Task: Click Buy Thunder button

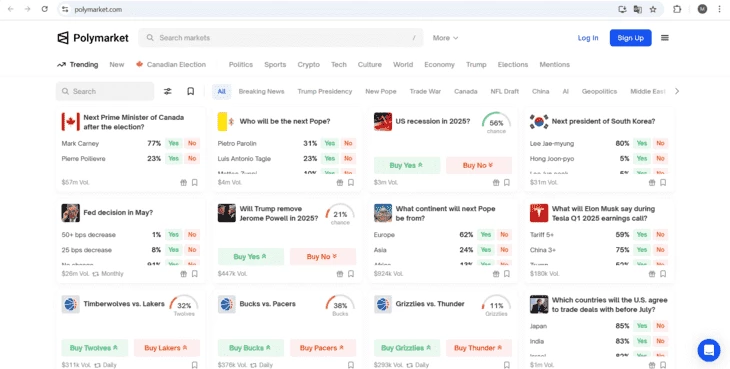Action: 479,348
